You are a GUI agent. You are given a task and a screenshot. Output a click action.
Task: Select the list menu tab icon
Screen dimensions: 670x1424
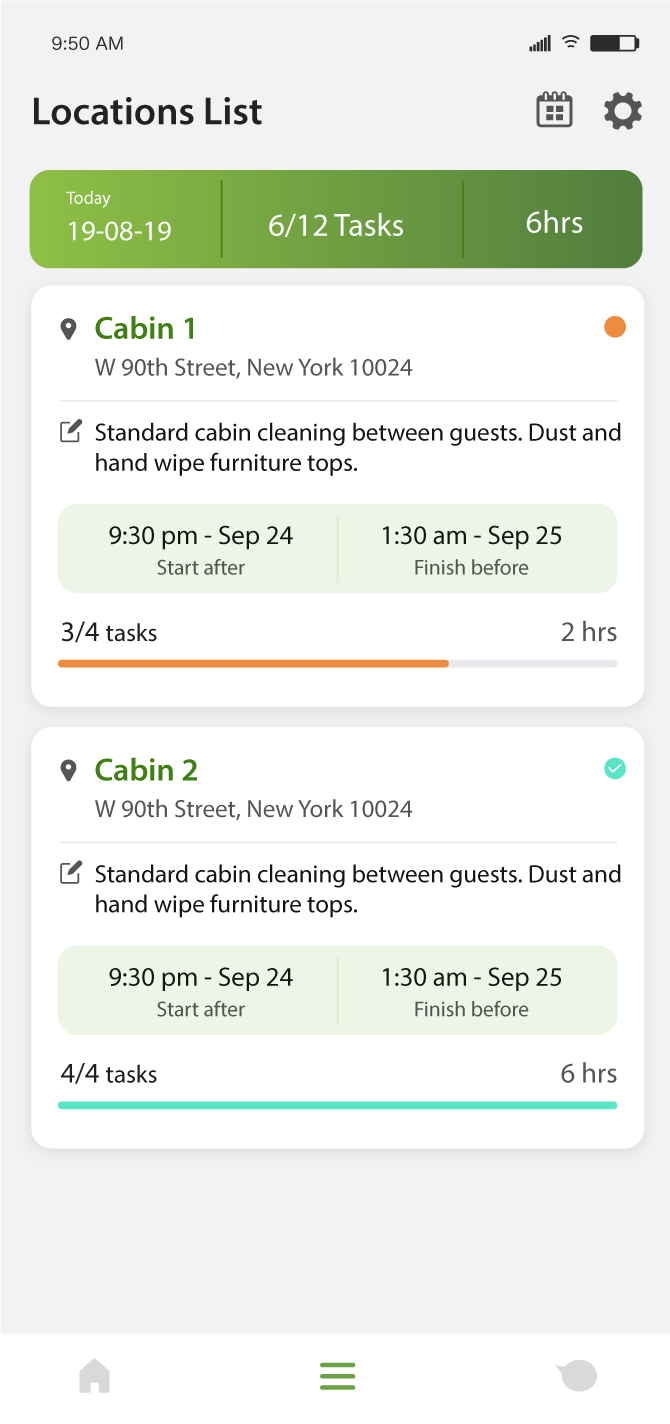[x=338, y=1376]
